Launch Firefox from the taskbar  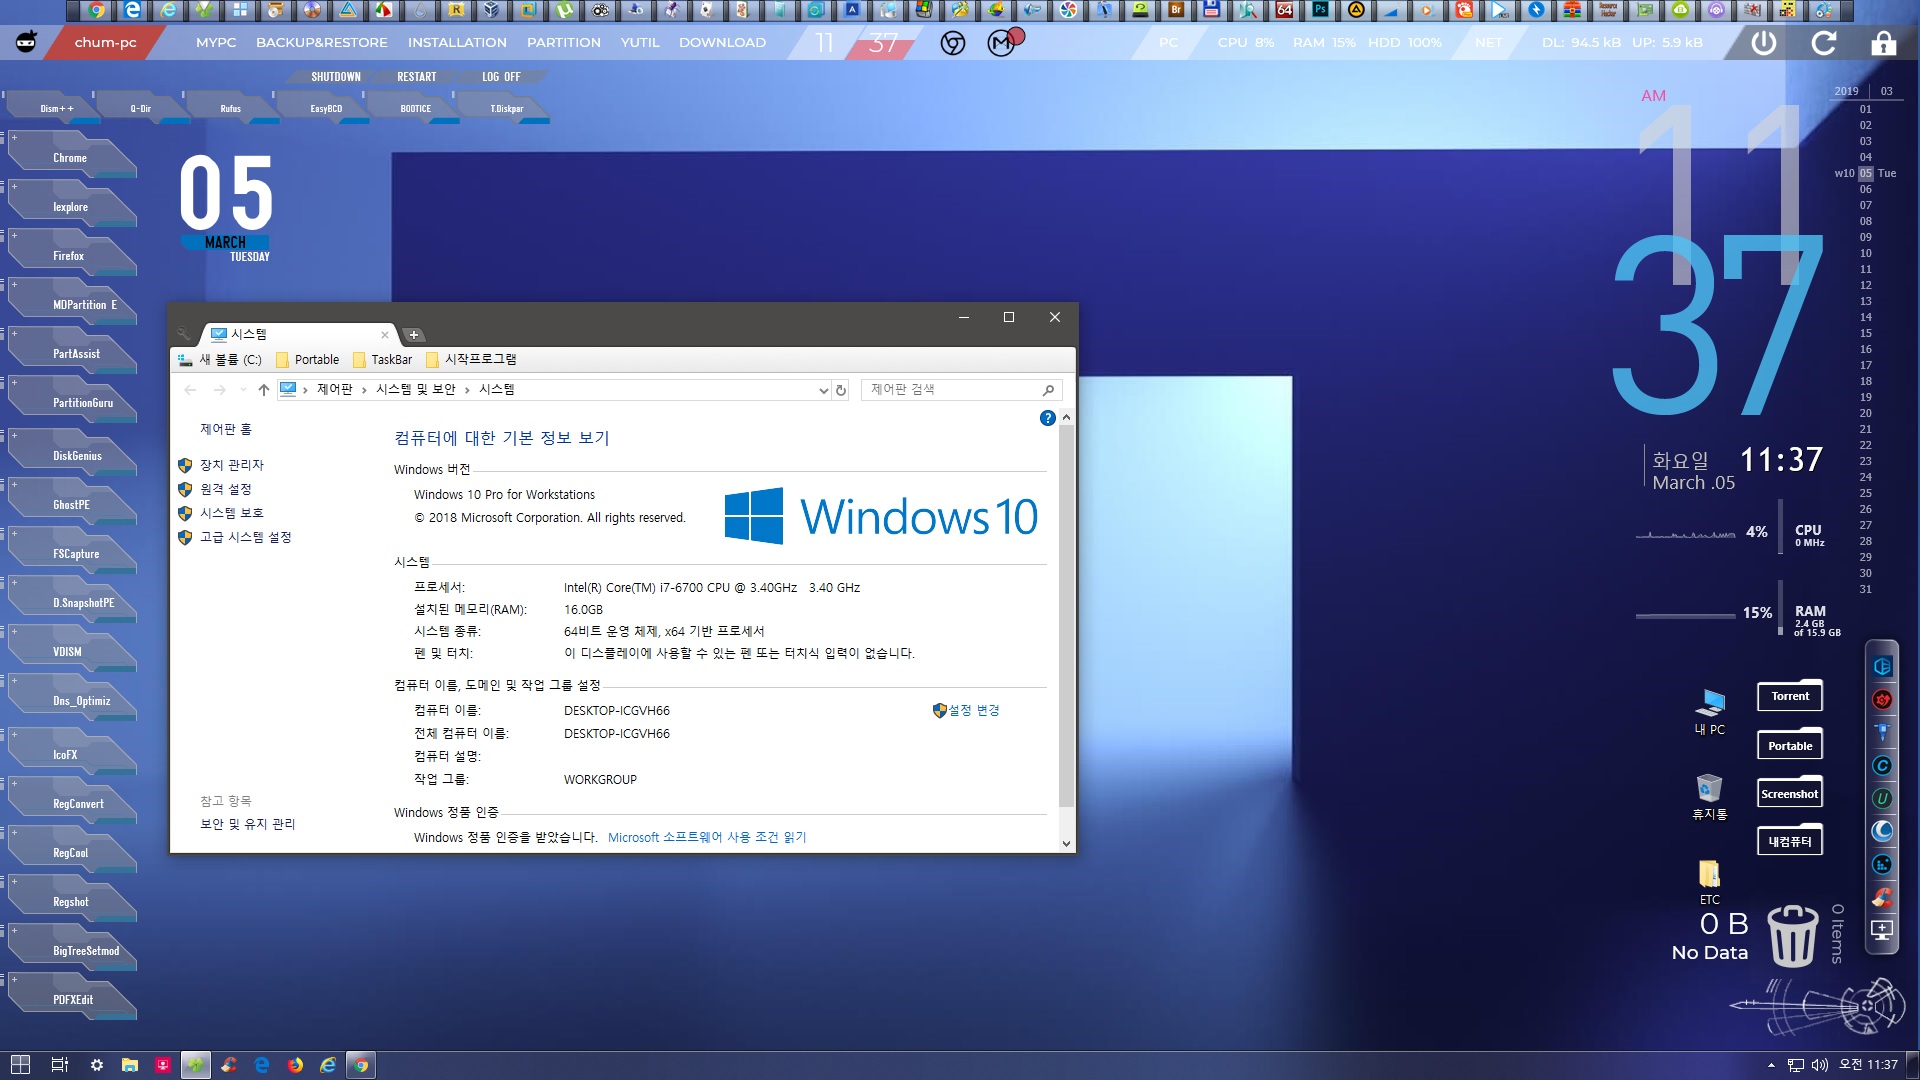[x=295, y=1065]
